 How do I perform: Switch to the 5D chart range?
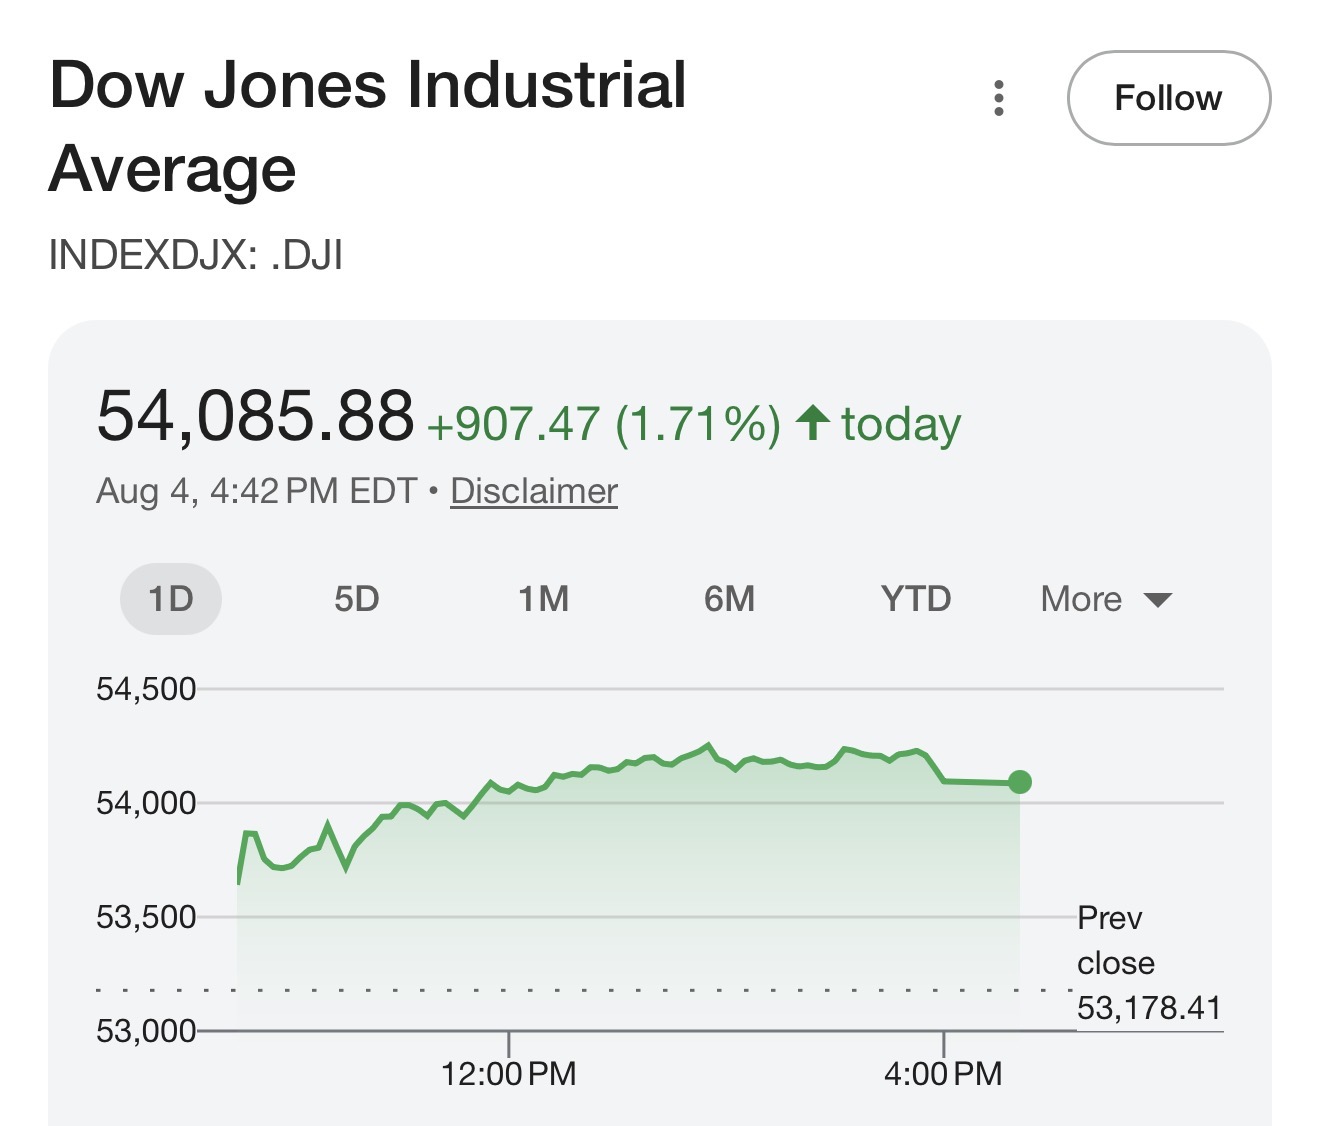point(357,599)
